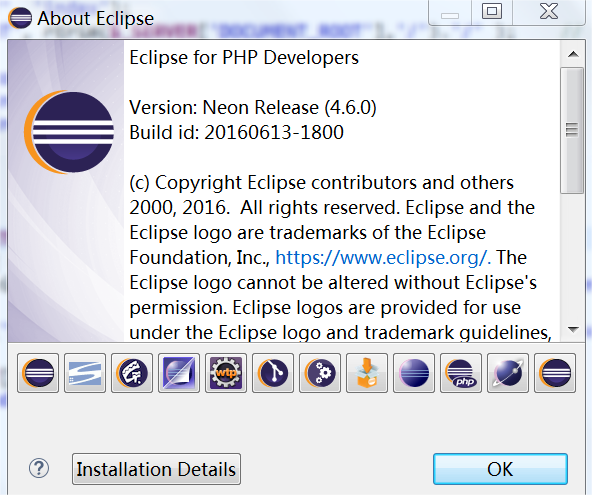Open the feature icon with small gears
The width and height of the screenshot is (592, 495).
[x=320, y=373]
